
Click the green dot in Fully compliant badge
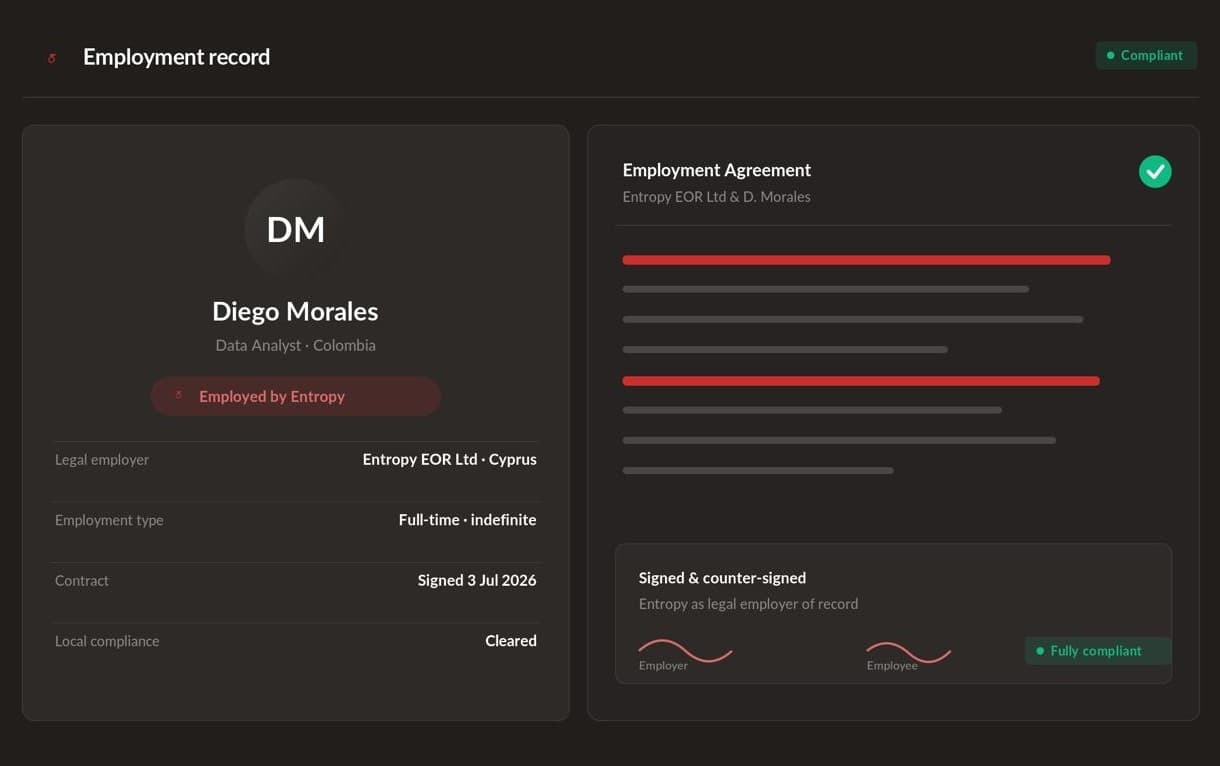tap(1040, 651)
